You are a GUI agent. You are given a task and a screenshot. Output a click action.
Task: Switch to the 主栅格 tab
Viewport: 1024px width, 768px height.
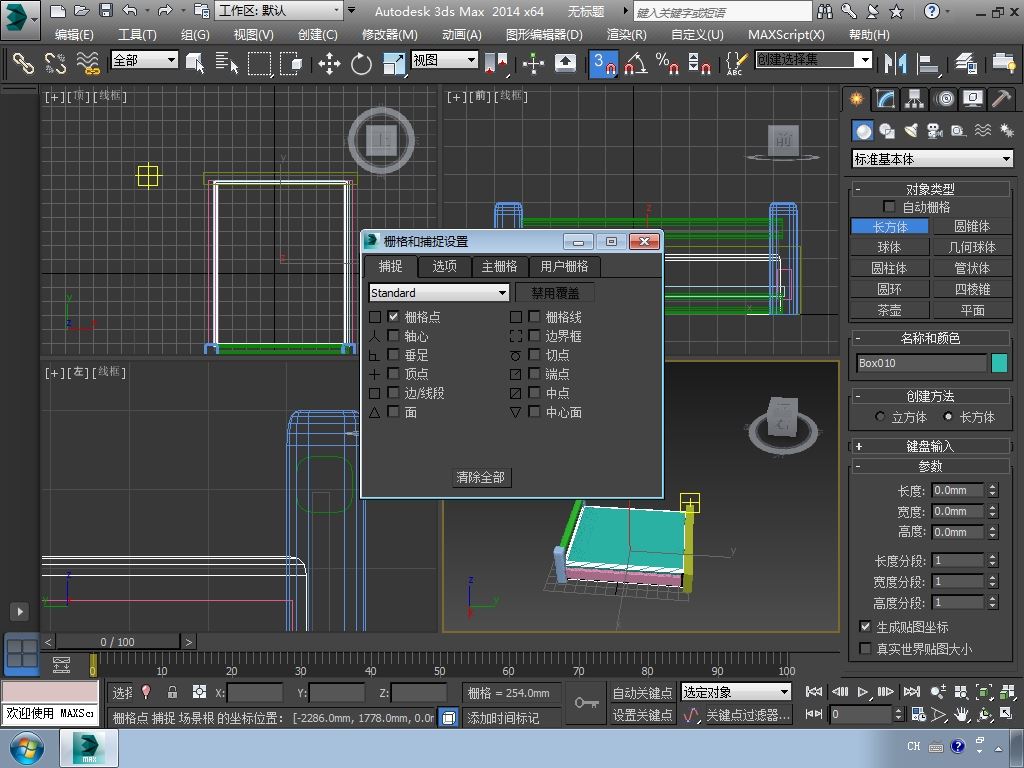point(499,266)
